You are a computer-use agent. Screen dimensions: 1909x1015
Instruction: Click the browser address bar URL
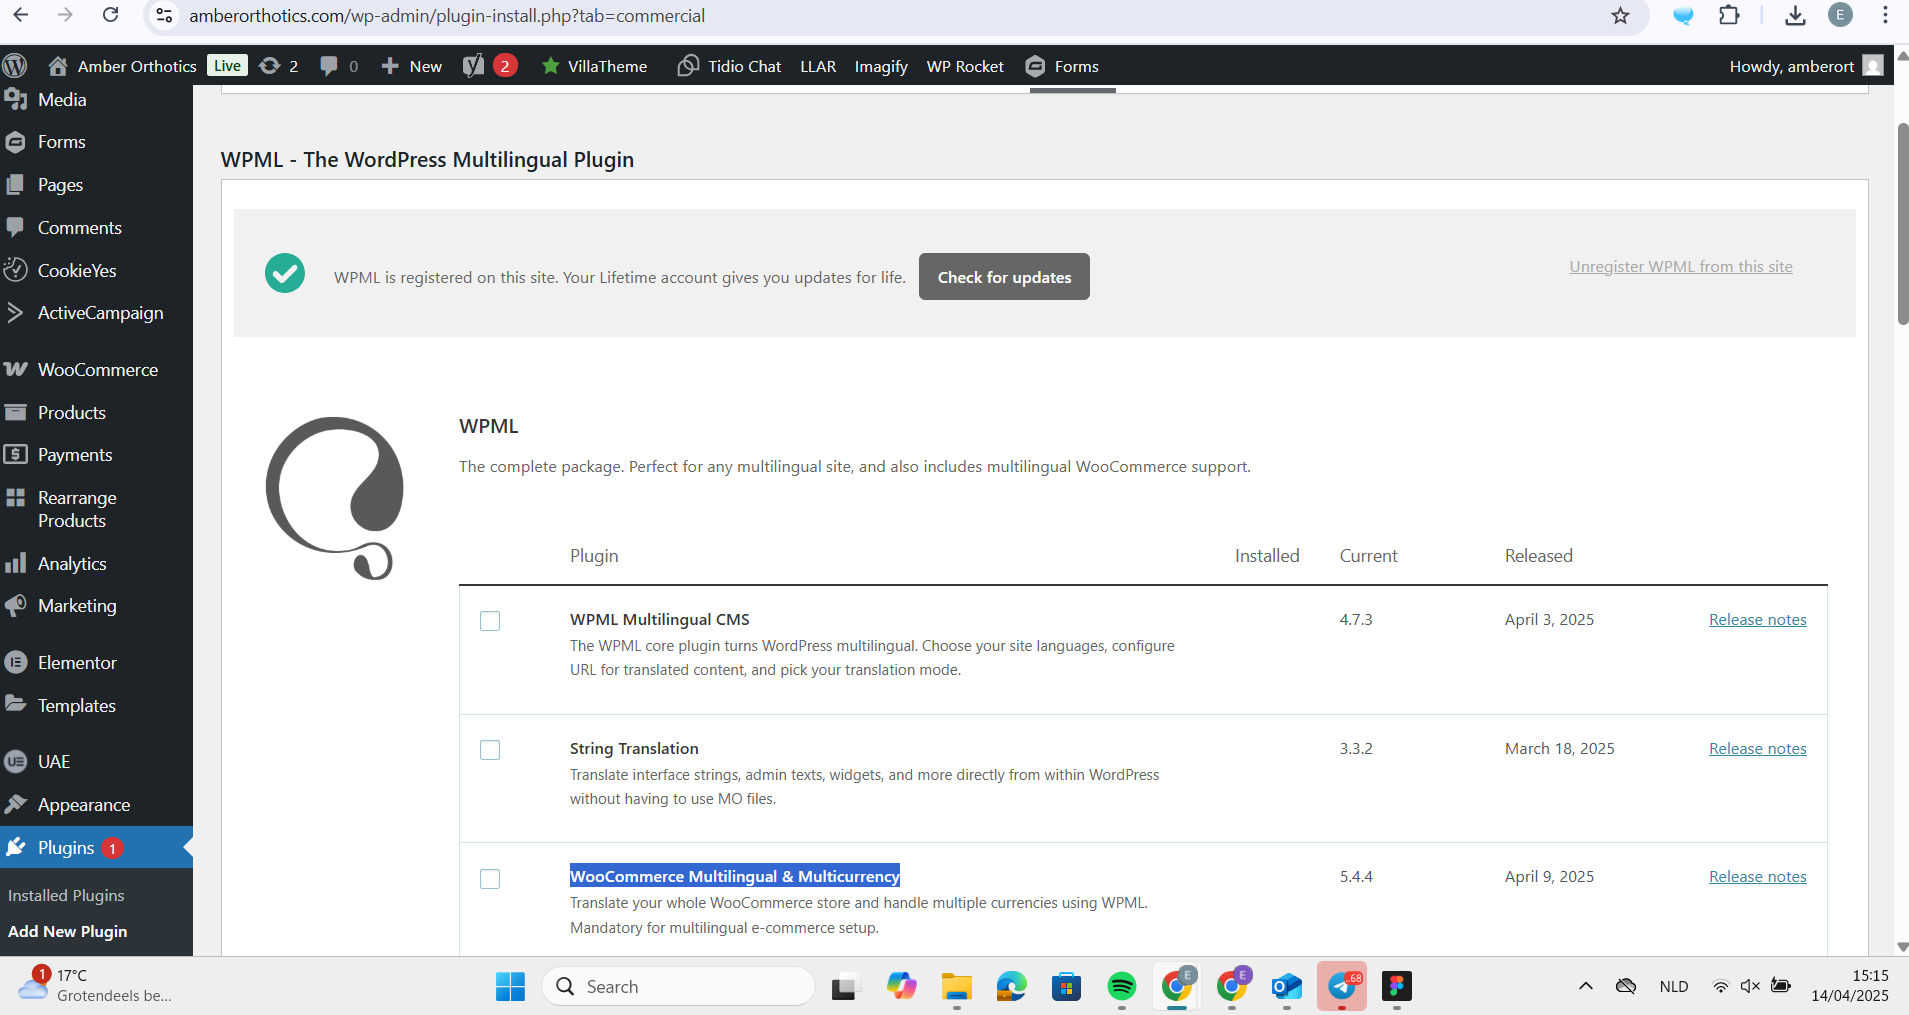447,16
